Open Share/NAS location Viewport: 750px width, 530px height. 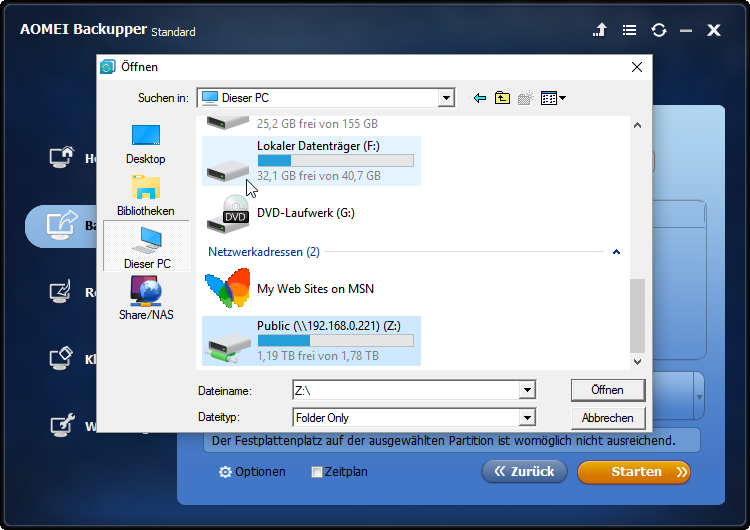pyautogui.click(x=146, y=298)
